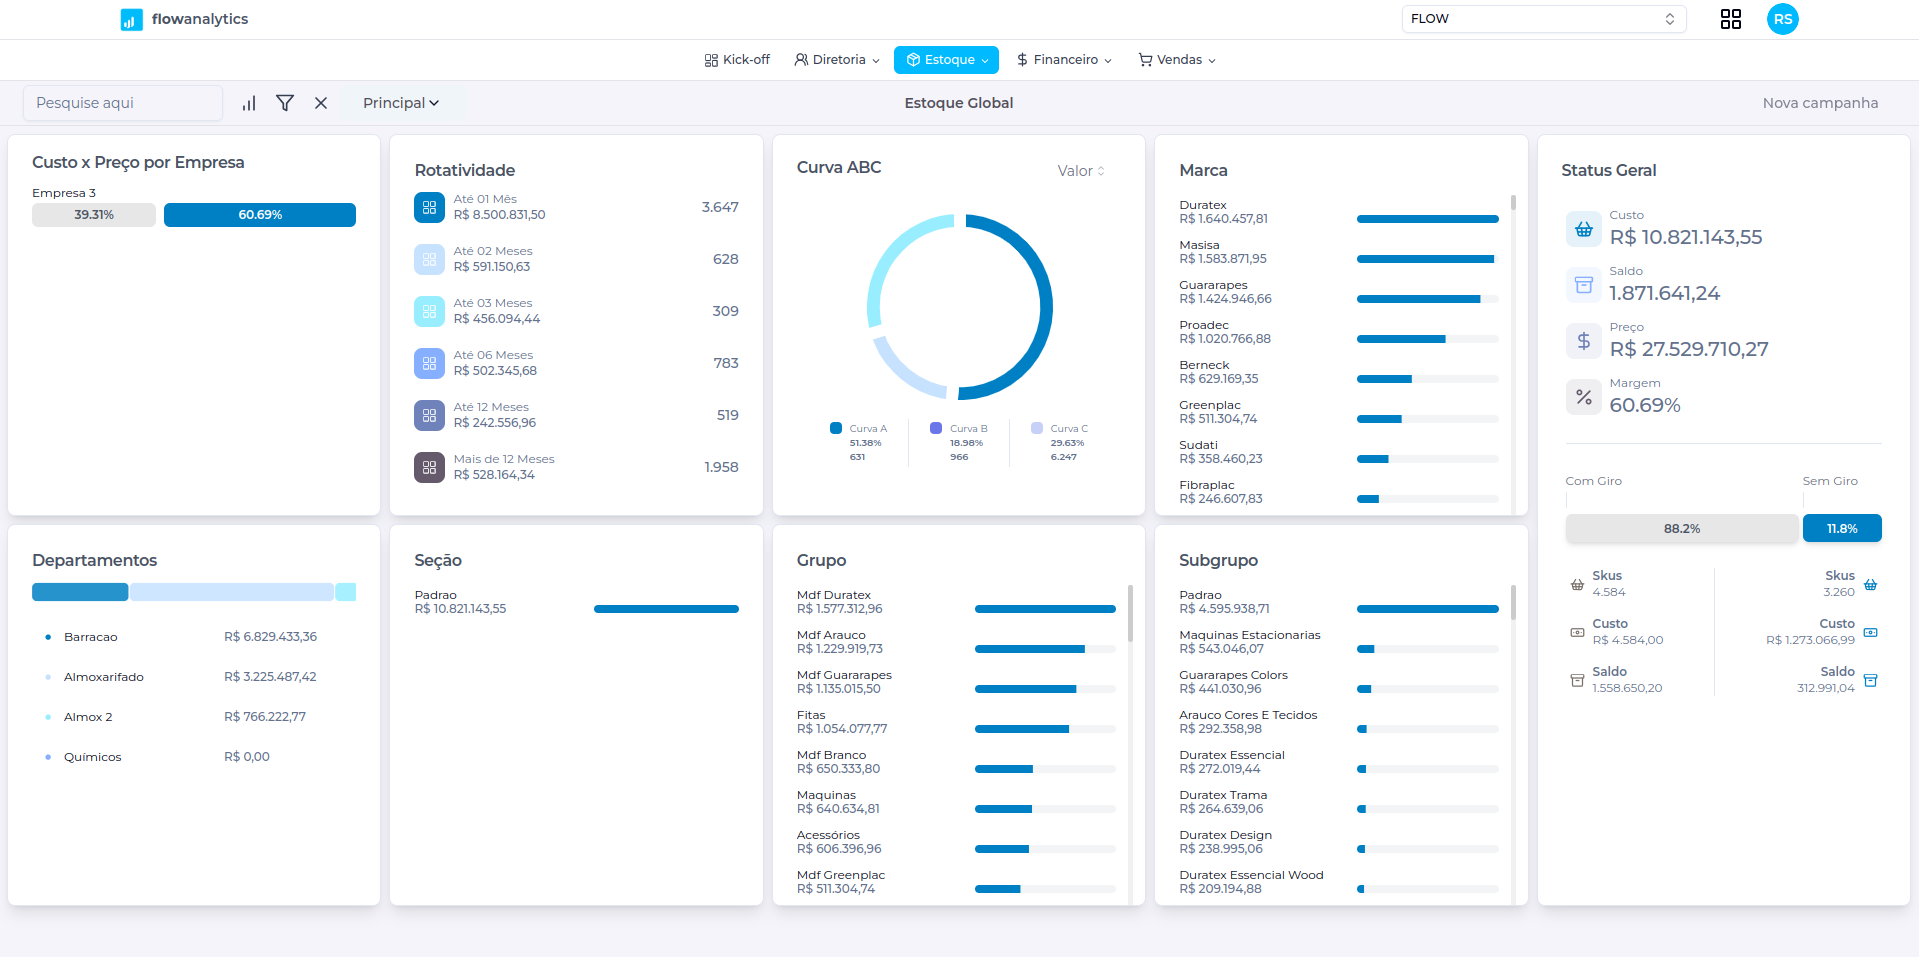Click the Com Giro Skus basket icon
1919x957 pixels.
point(1577,584)
